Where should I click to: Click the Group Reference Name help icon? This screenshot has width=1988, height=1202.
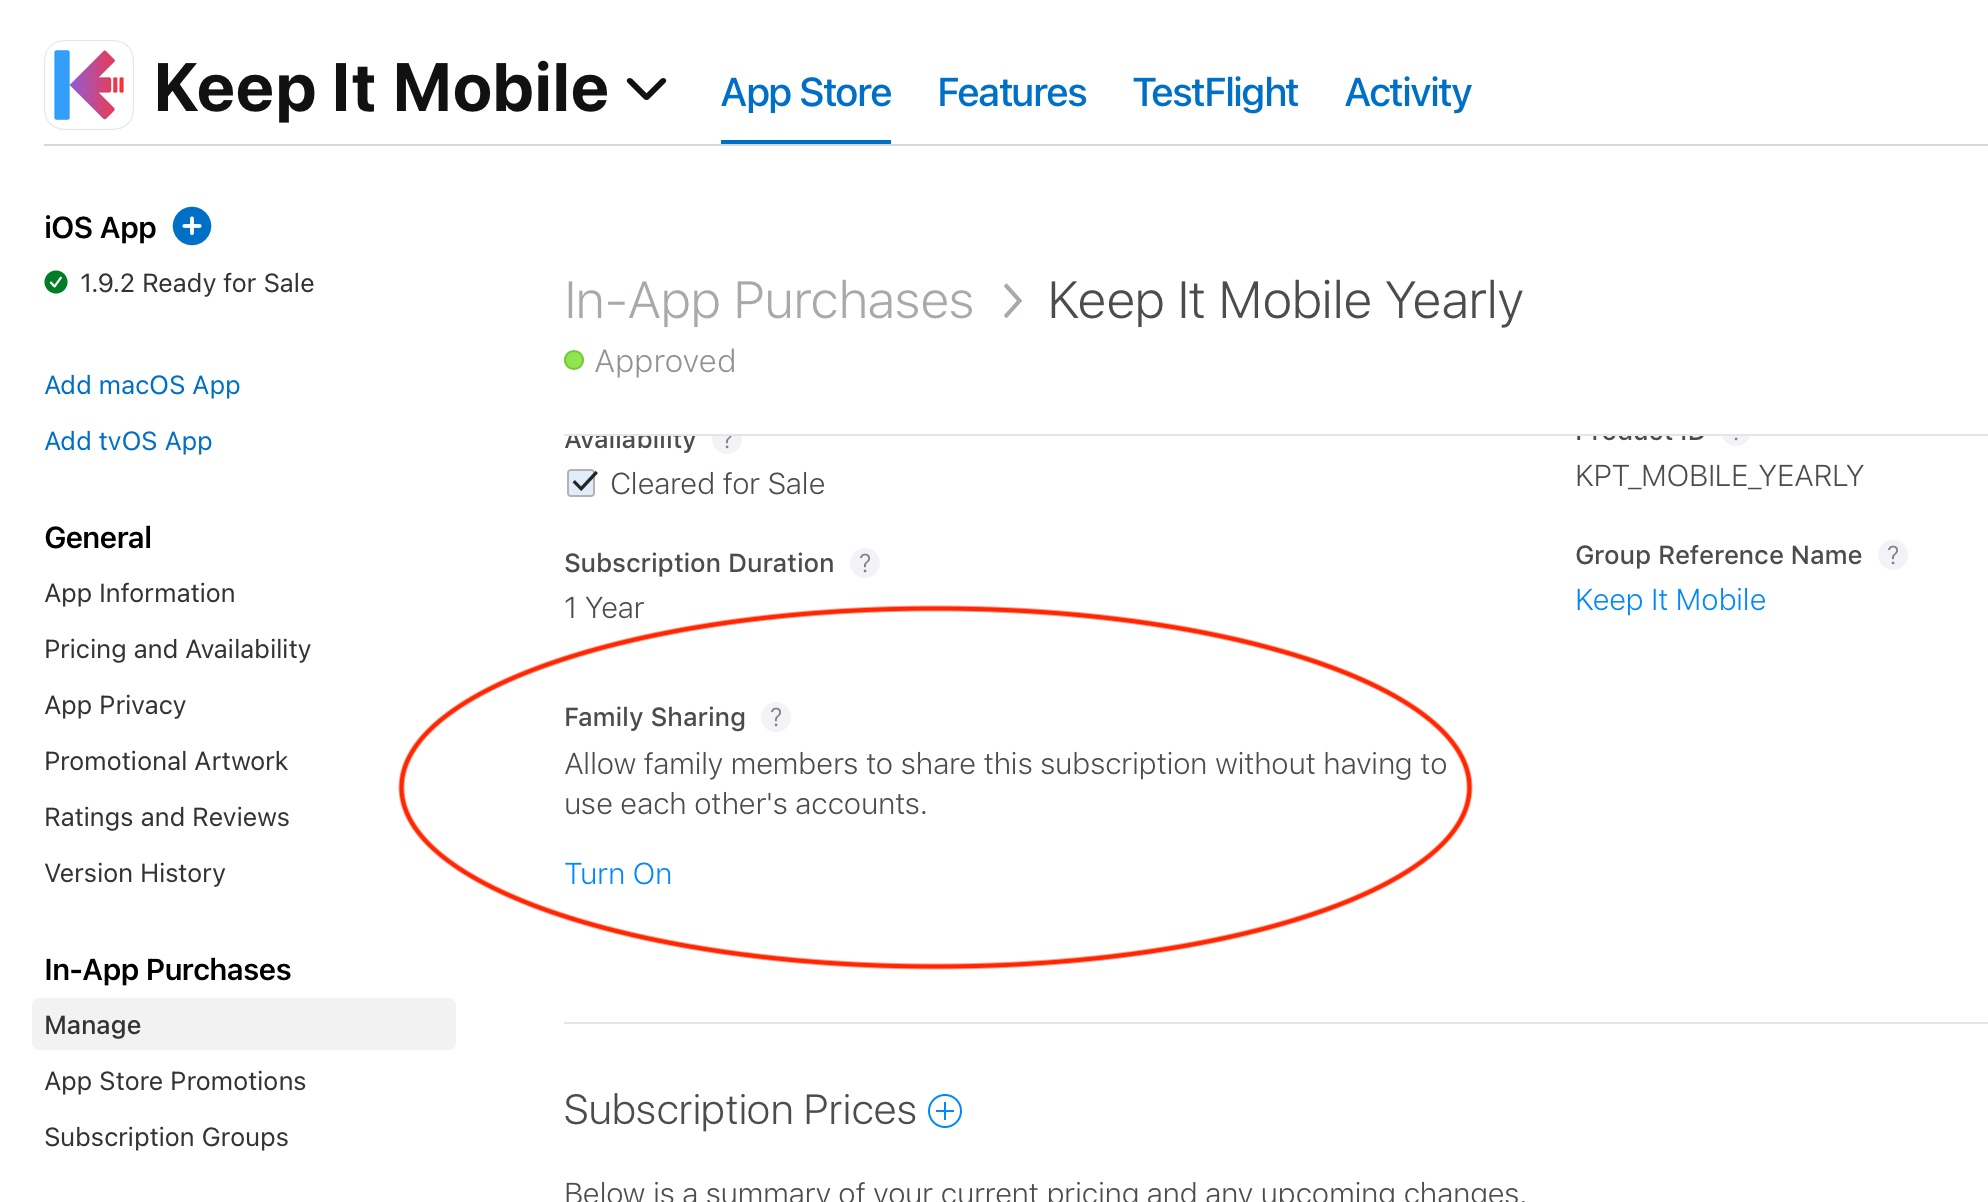tap(1895, 555)
